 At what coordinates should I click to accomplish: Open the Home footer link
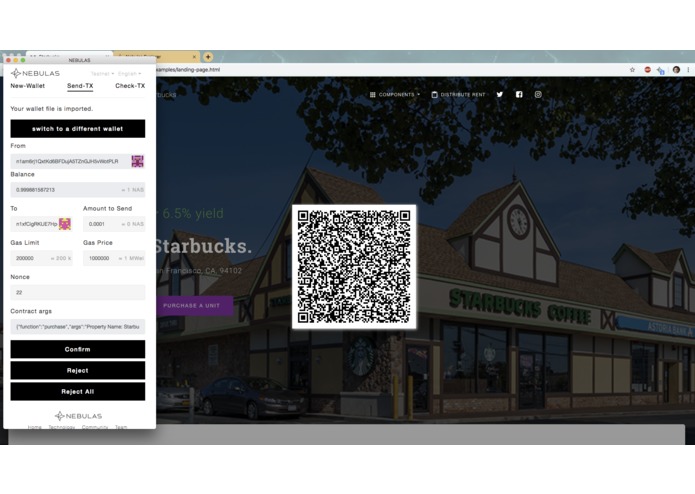pos(35,427)
